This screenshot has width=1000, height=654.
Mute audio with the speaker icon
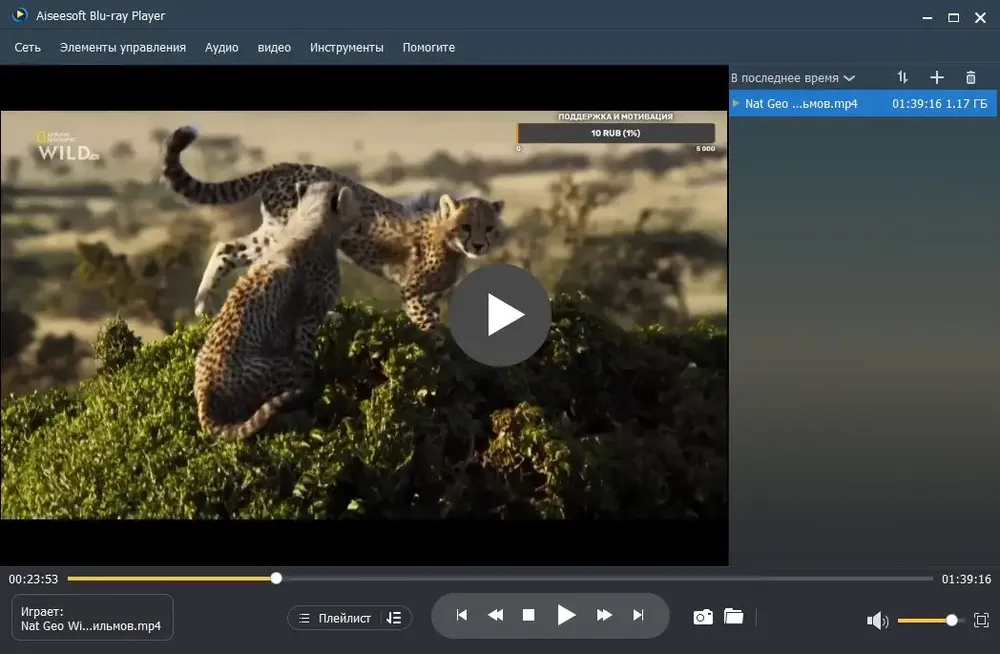[878, 620]
